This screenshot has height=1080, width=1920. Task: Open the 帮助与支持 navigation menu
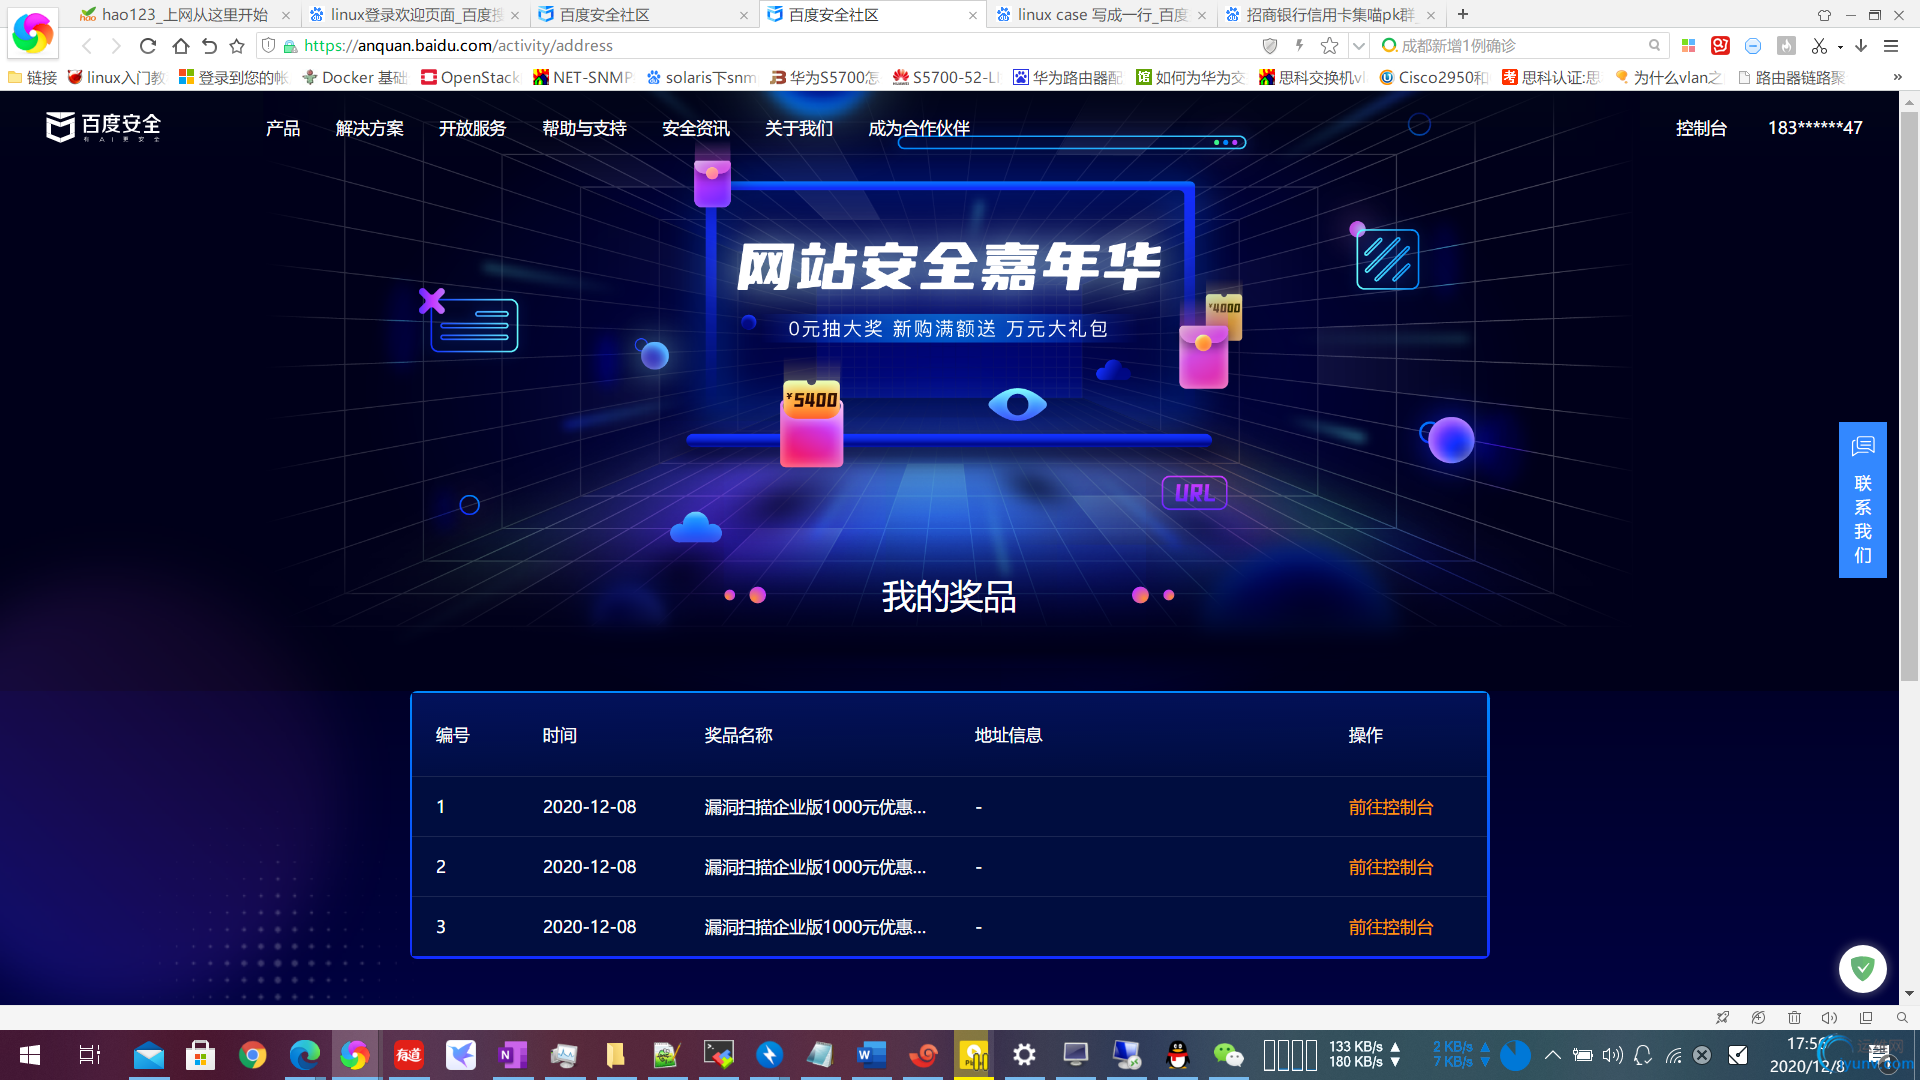[x=584, y=128]
